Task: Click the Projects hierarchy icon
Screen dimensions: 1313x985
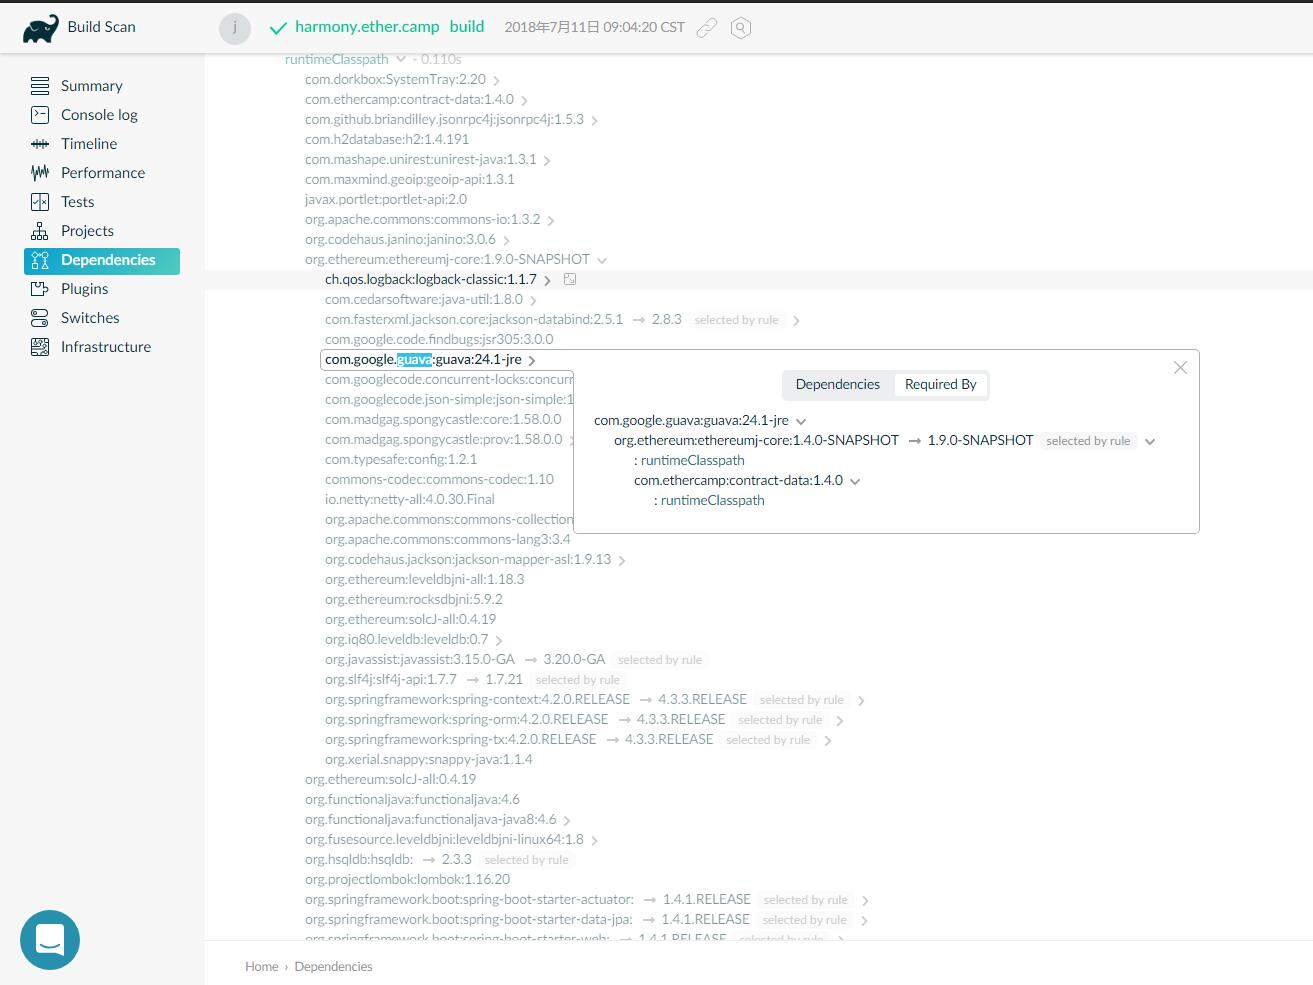Action: tap(40, 231)
